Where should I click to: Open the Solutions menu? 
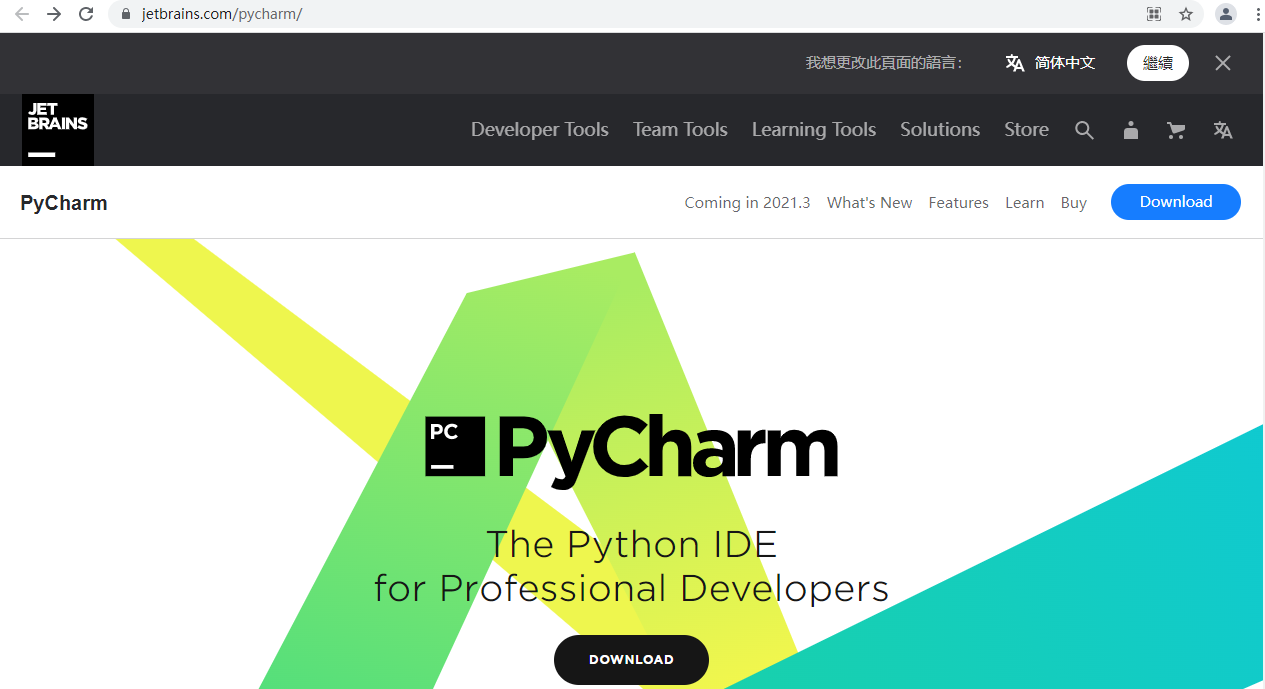coord(940,130)
